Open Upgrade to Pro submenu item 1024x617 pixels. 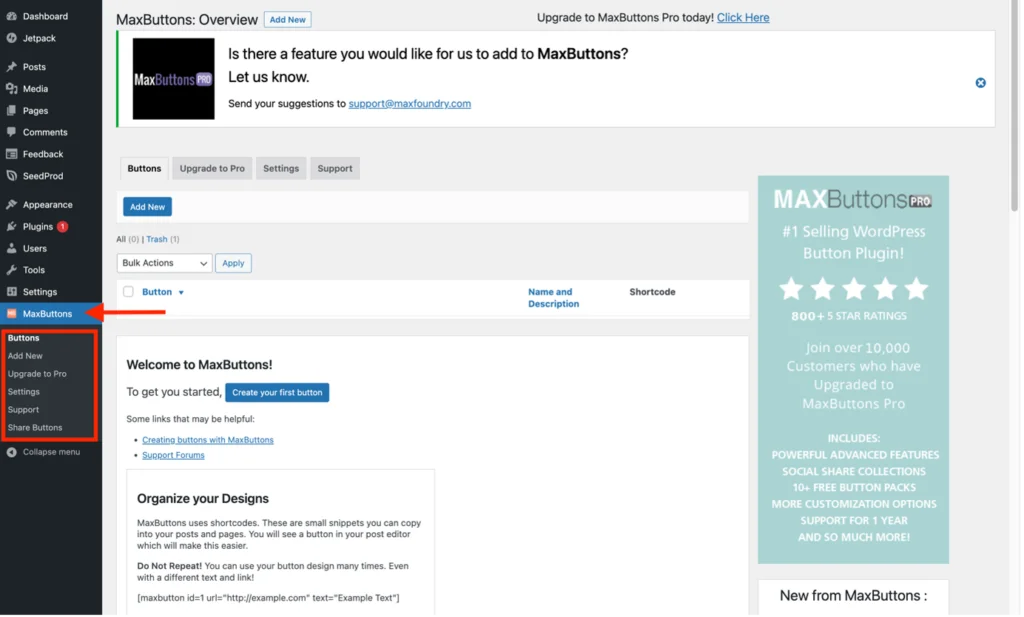(37, 374)
